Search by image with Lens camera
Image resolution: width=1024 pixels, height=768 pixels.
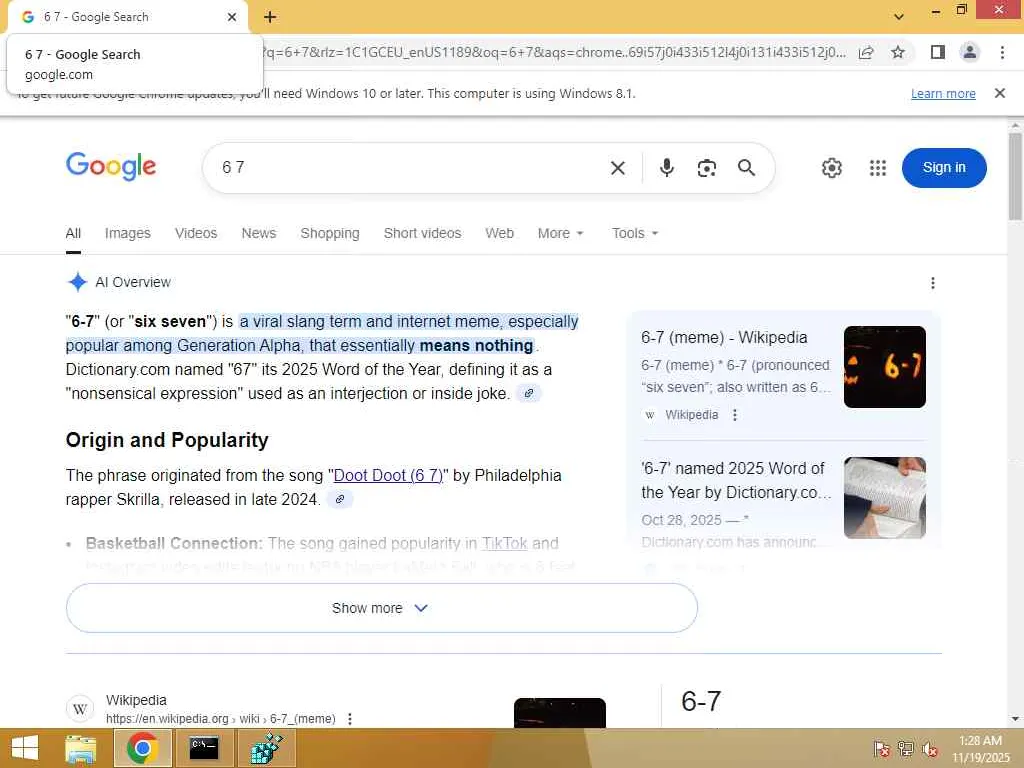point(707,168)
